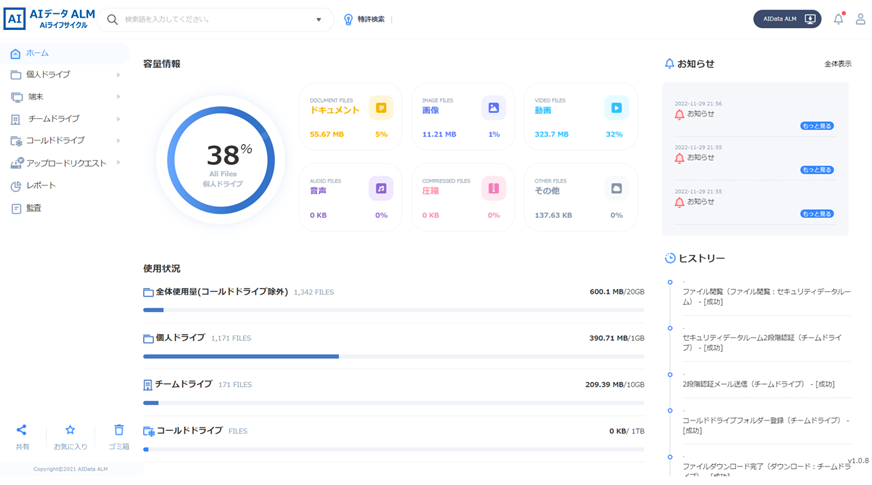Viewport: 872px width, 485px height.
Task: Click 209.39 MB/10GB usage value
Action: [615, 385]
